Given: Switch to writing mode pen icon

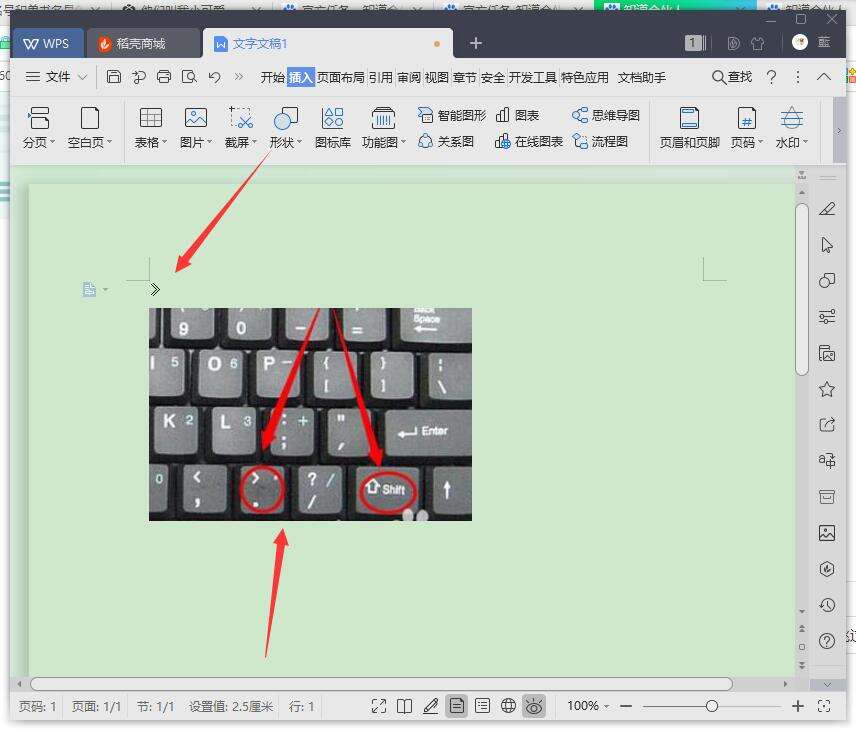Looking at the screenshot, I should tap(431, 706).
